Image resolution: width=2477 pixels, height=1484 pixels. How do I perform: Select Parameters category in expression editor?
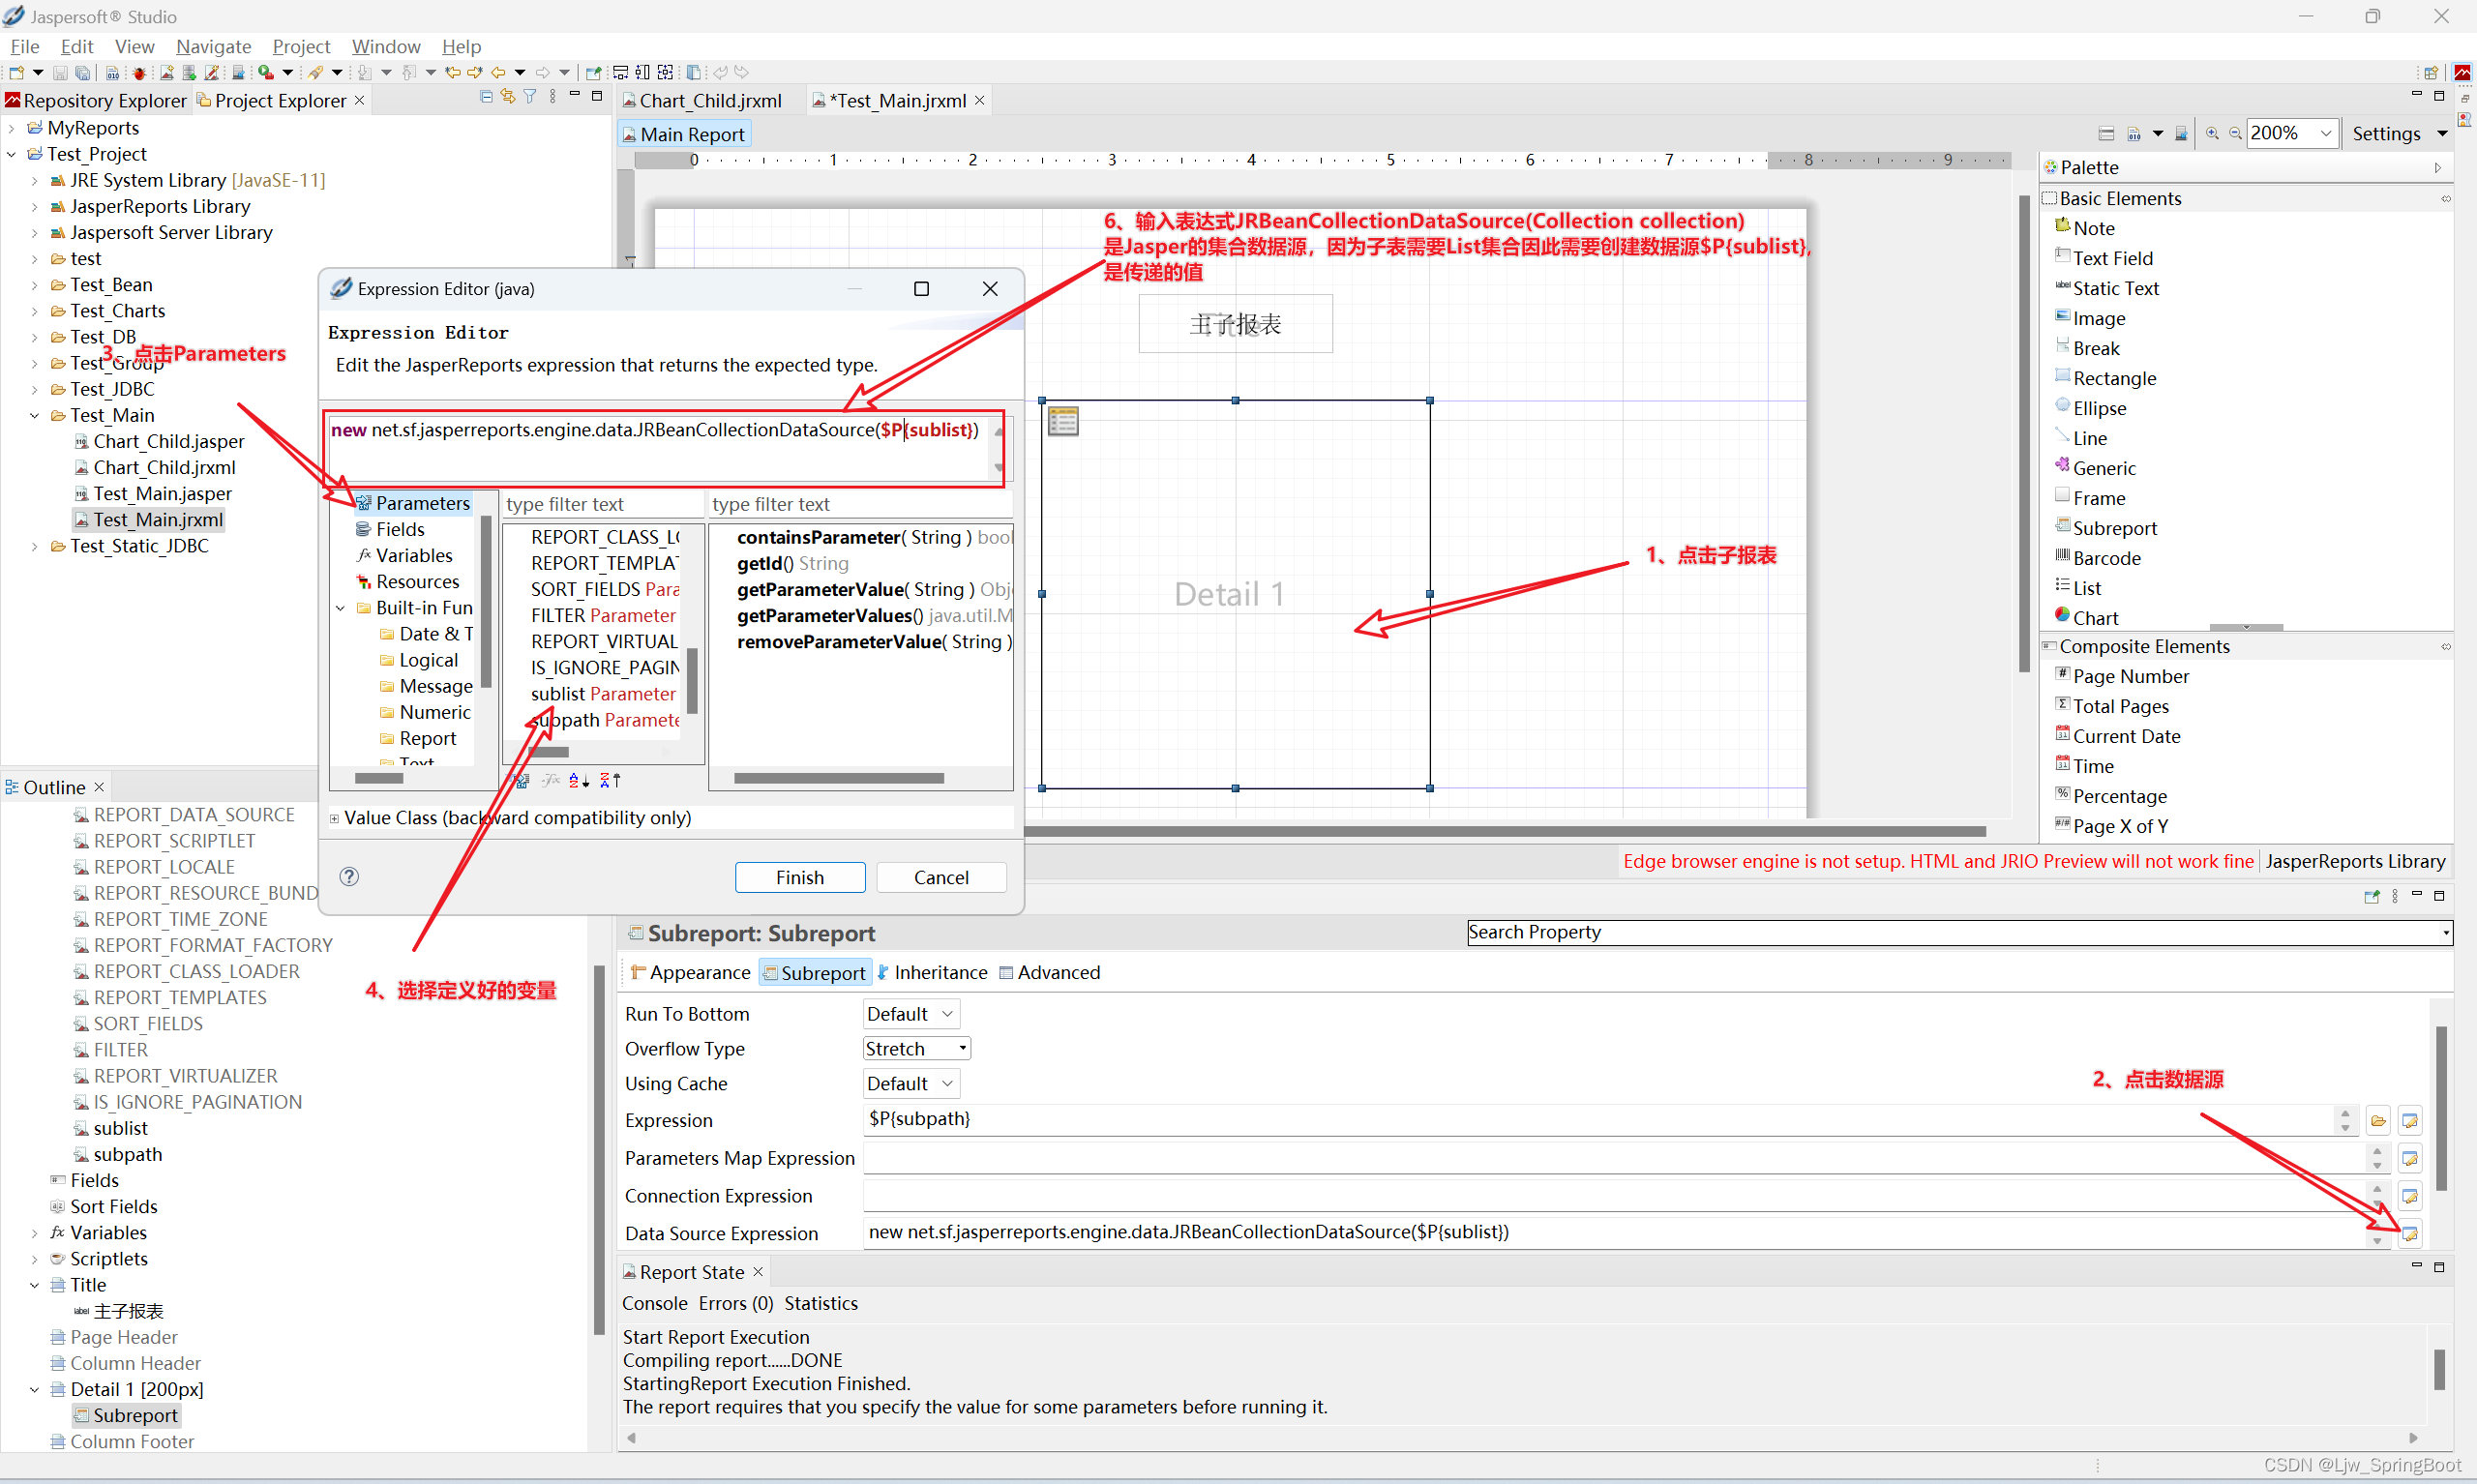coord(414,503)
